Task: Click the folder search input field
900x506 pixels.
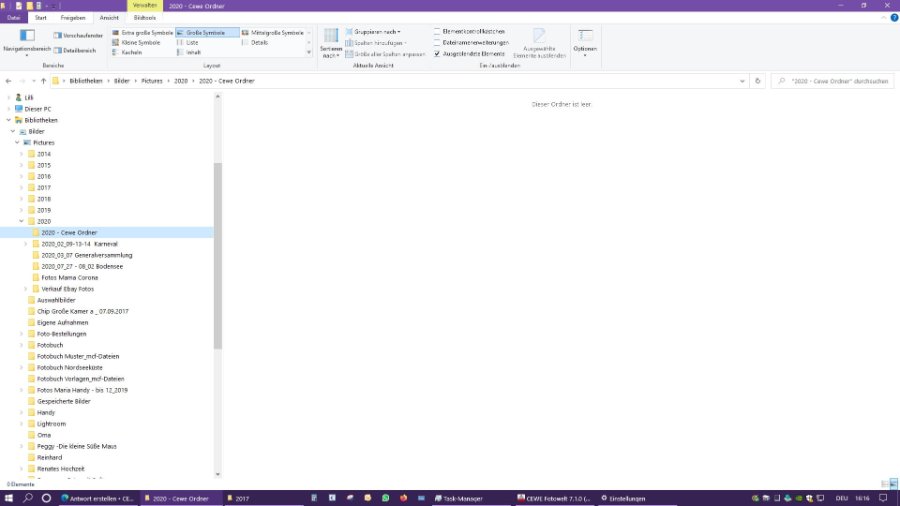Action: (836, 80)
